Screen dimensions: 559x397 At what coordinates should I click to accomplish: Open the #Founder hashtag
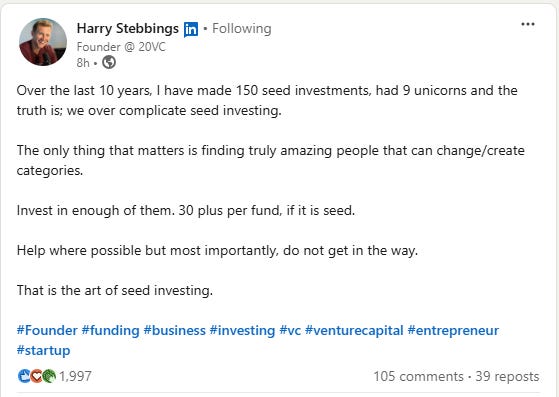[47, 330]
